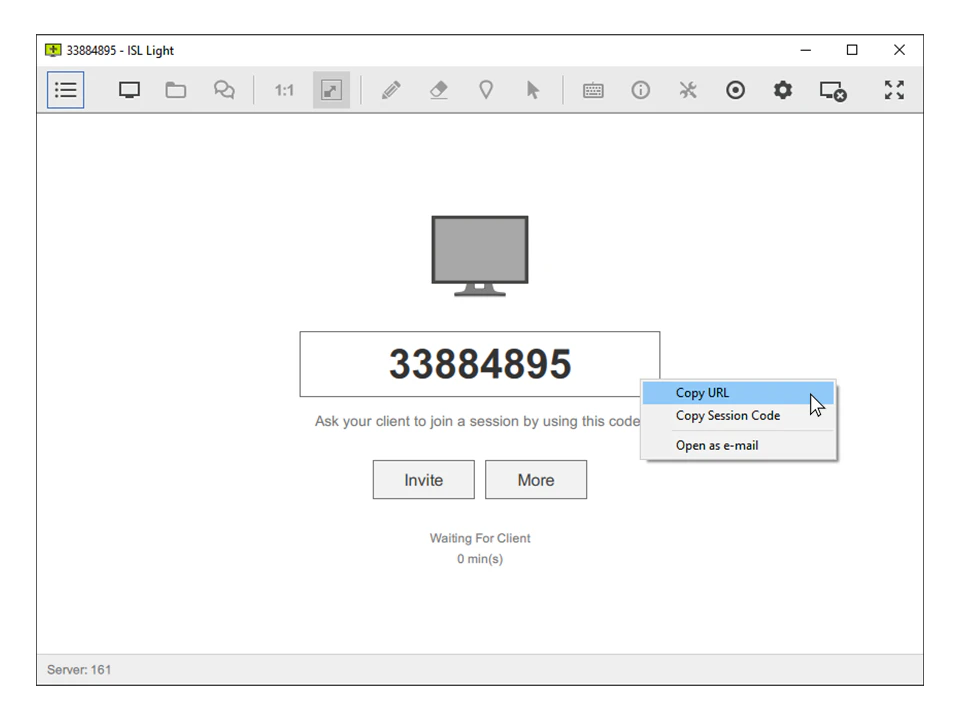Click the session recording circle icon

[x=735, y=90]
